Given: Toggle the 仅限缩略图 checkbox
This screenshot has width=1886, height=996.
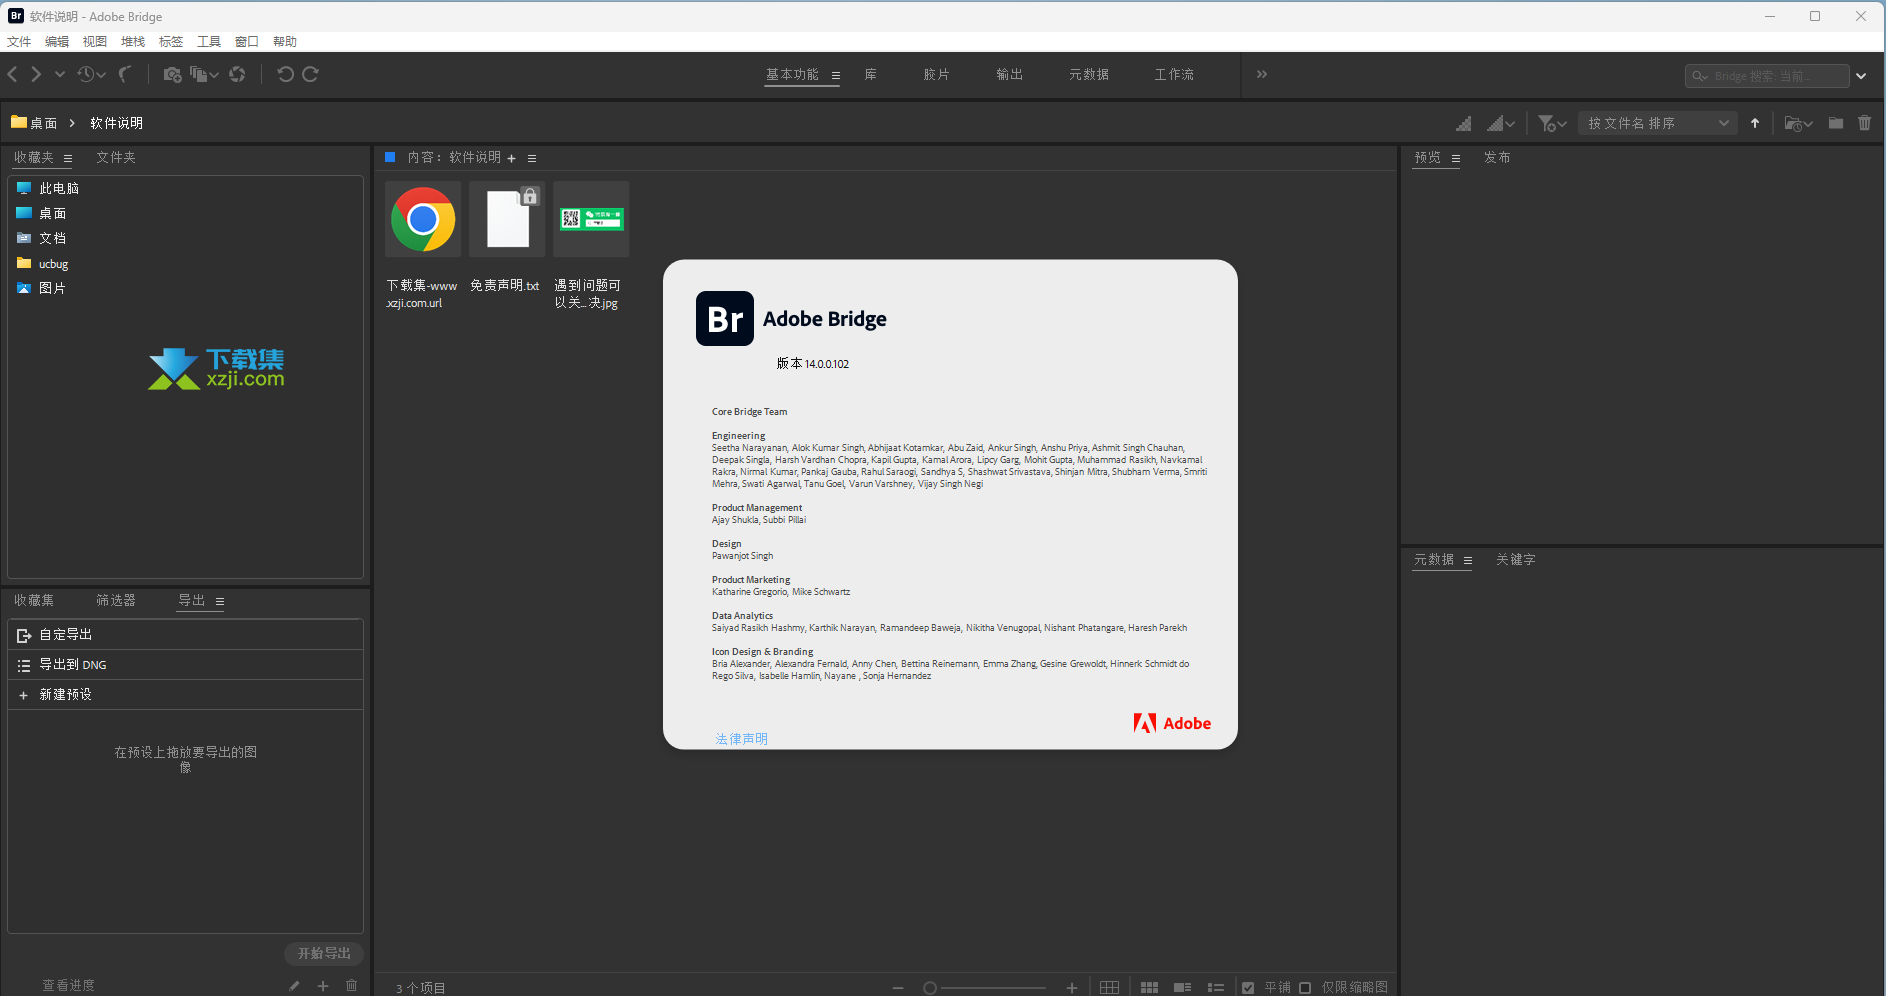Looking at the screenshot, I should [x=1305, y=987].
